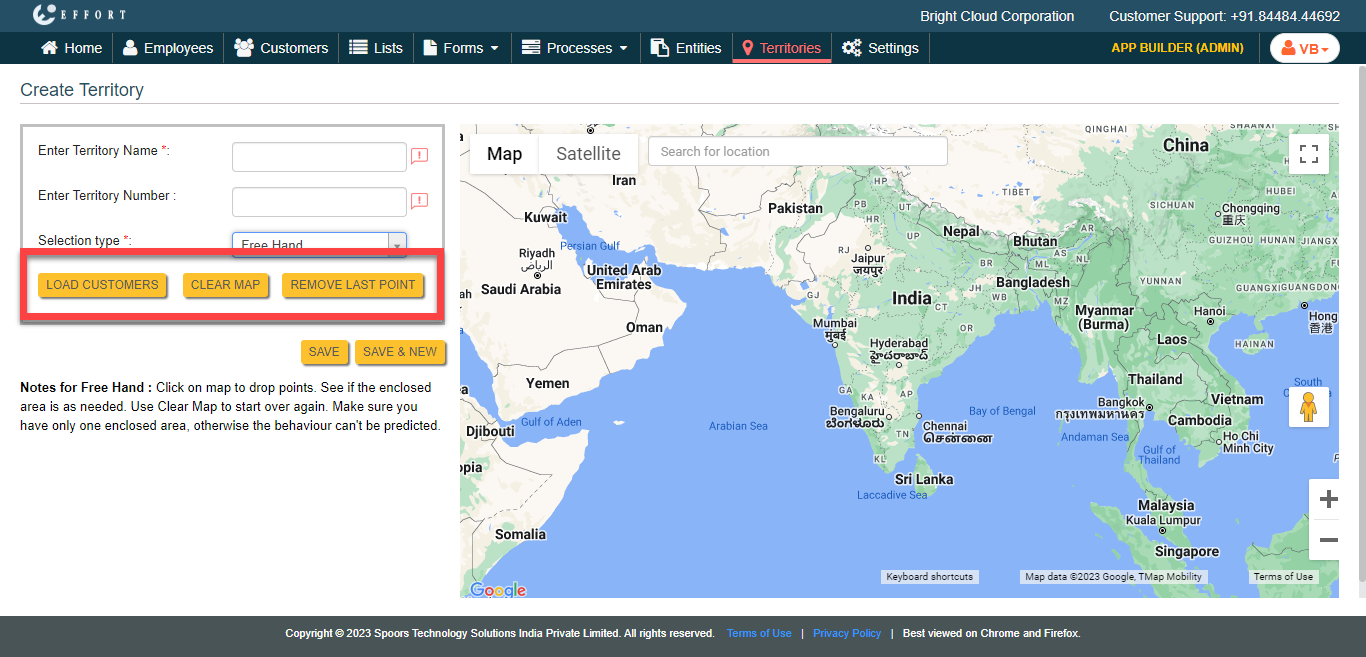Go to the Employees menu
The height and width of the screenshot is (657, 1366).
(x=168, y=48)
